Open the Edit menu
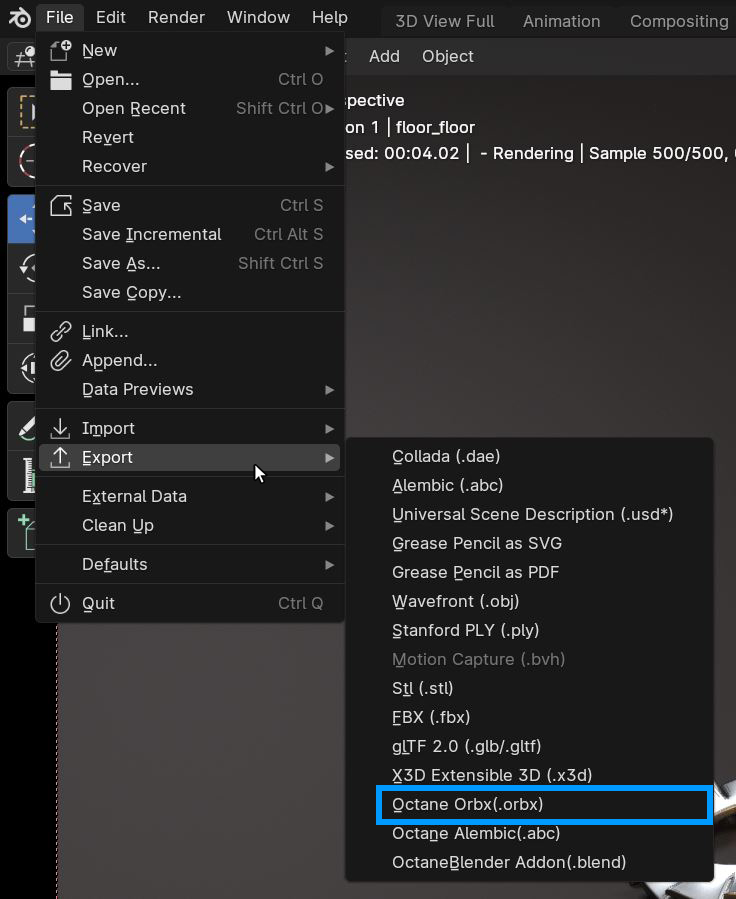Screen dimensions: 736x899 pyautogui.click(x=110, y=16)
